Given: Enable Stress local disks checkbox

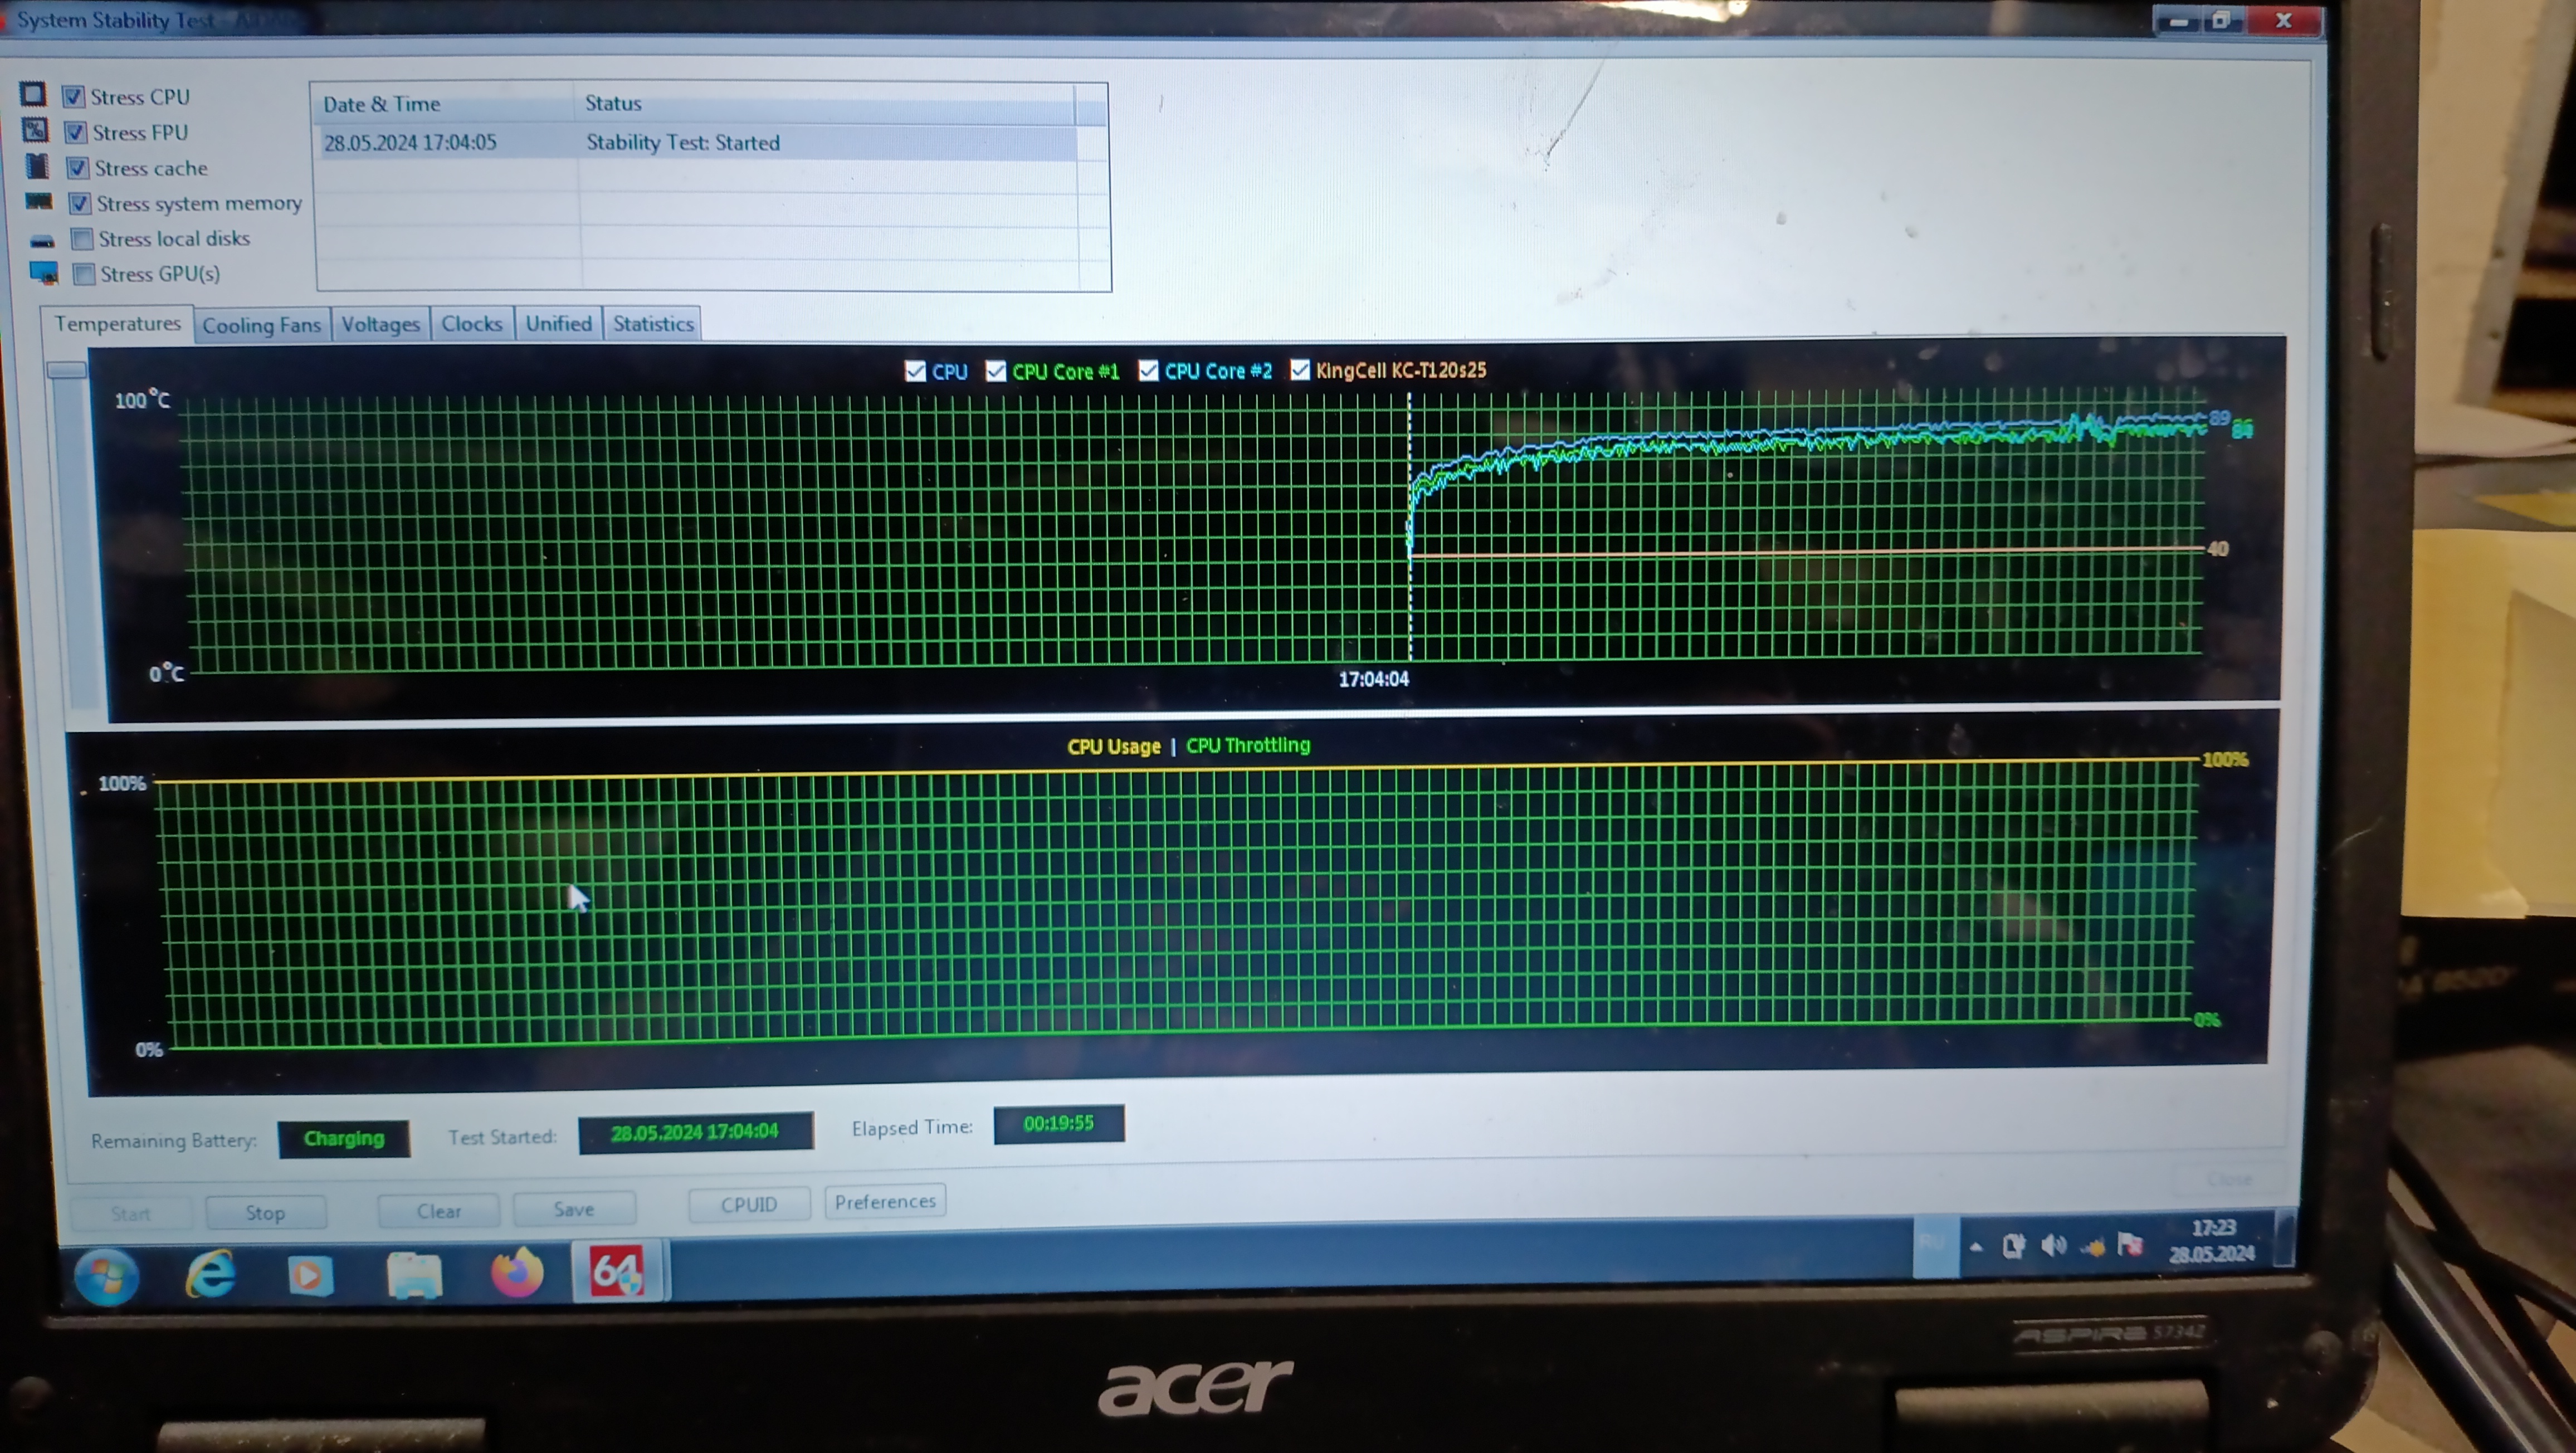Looking at the screenshot, I should 82,238.
